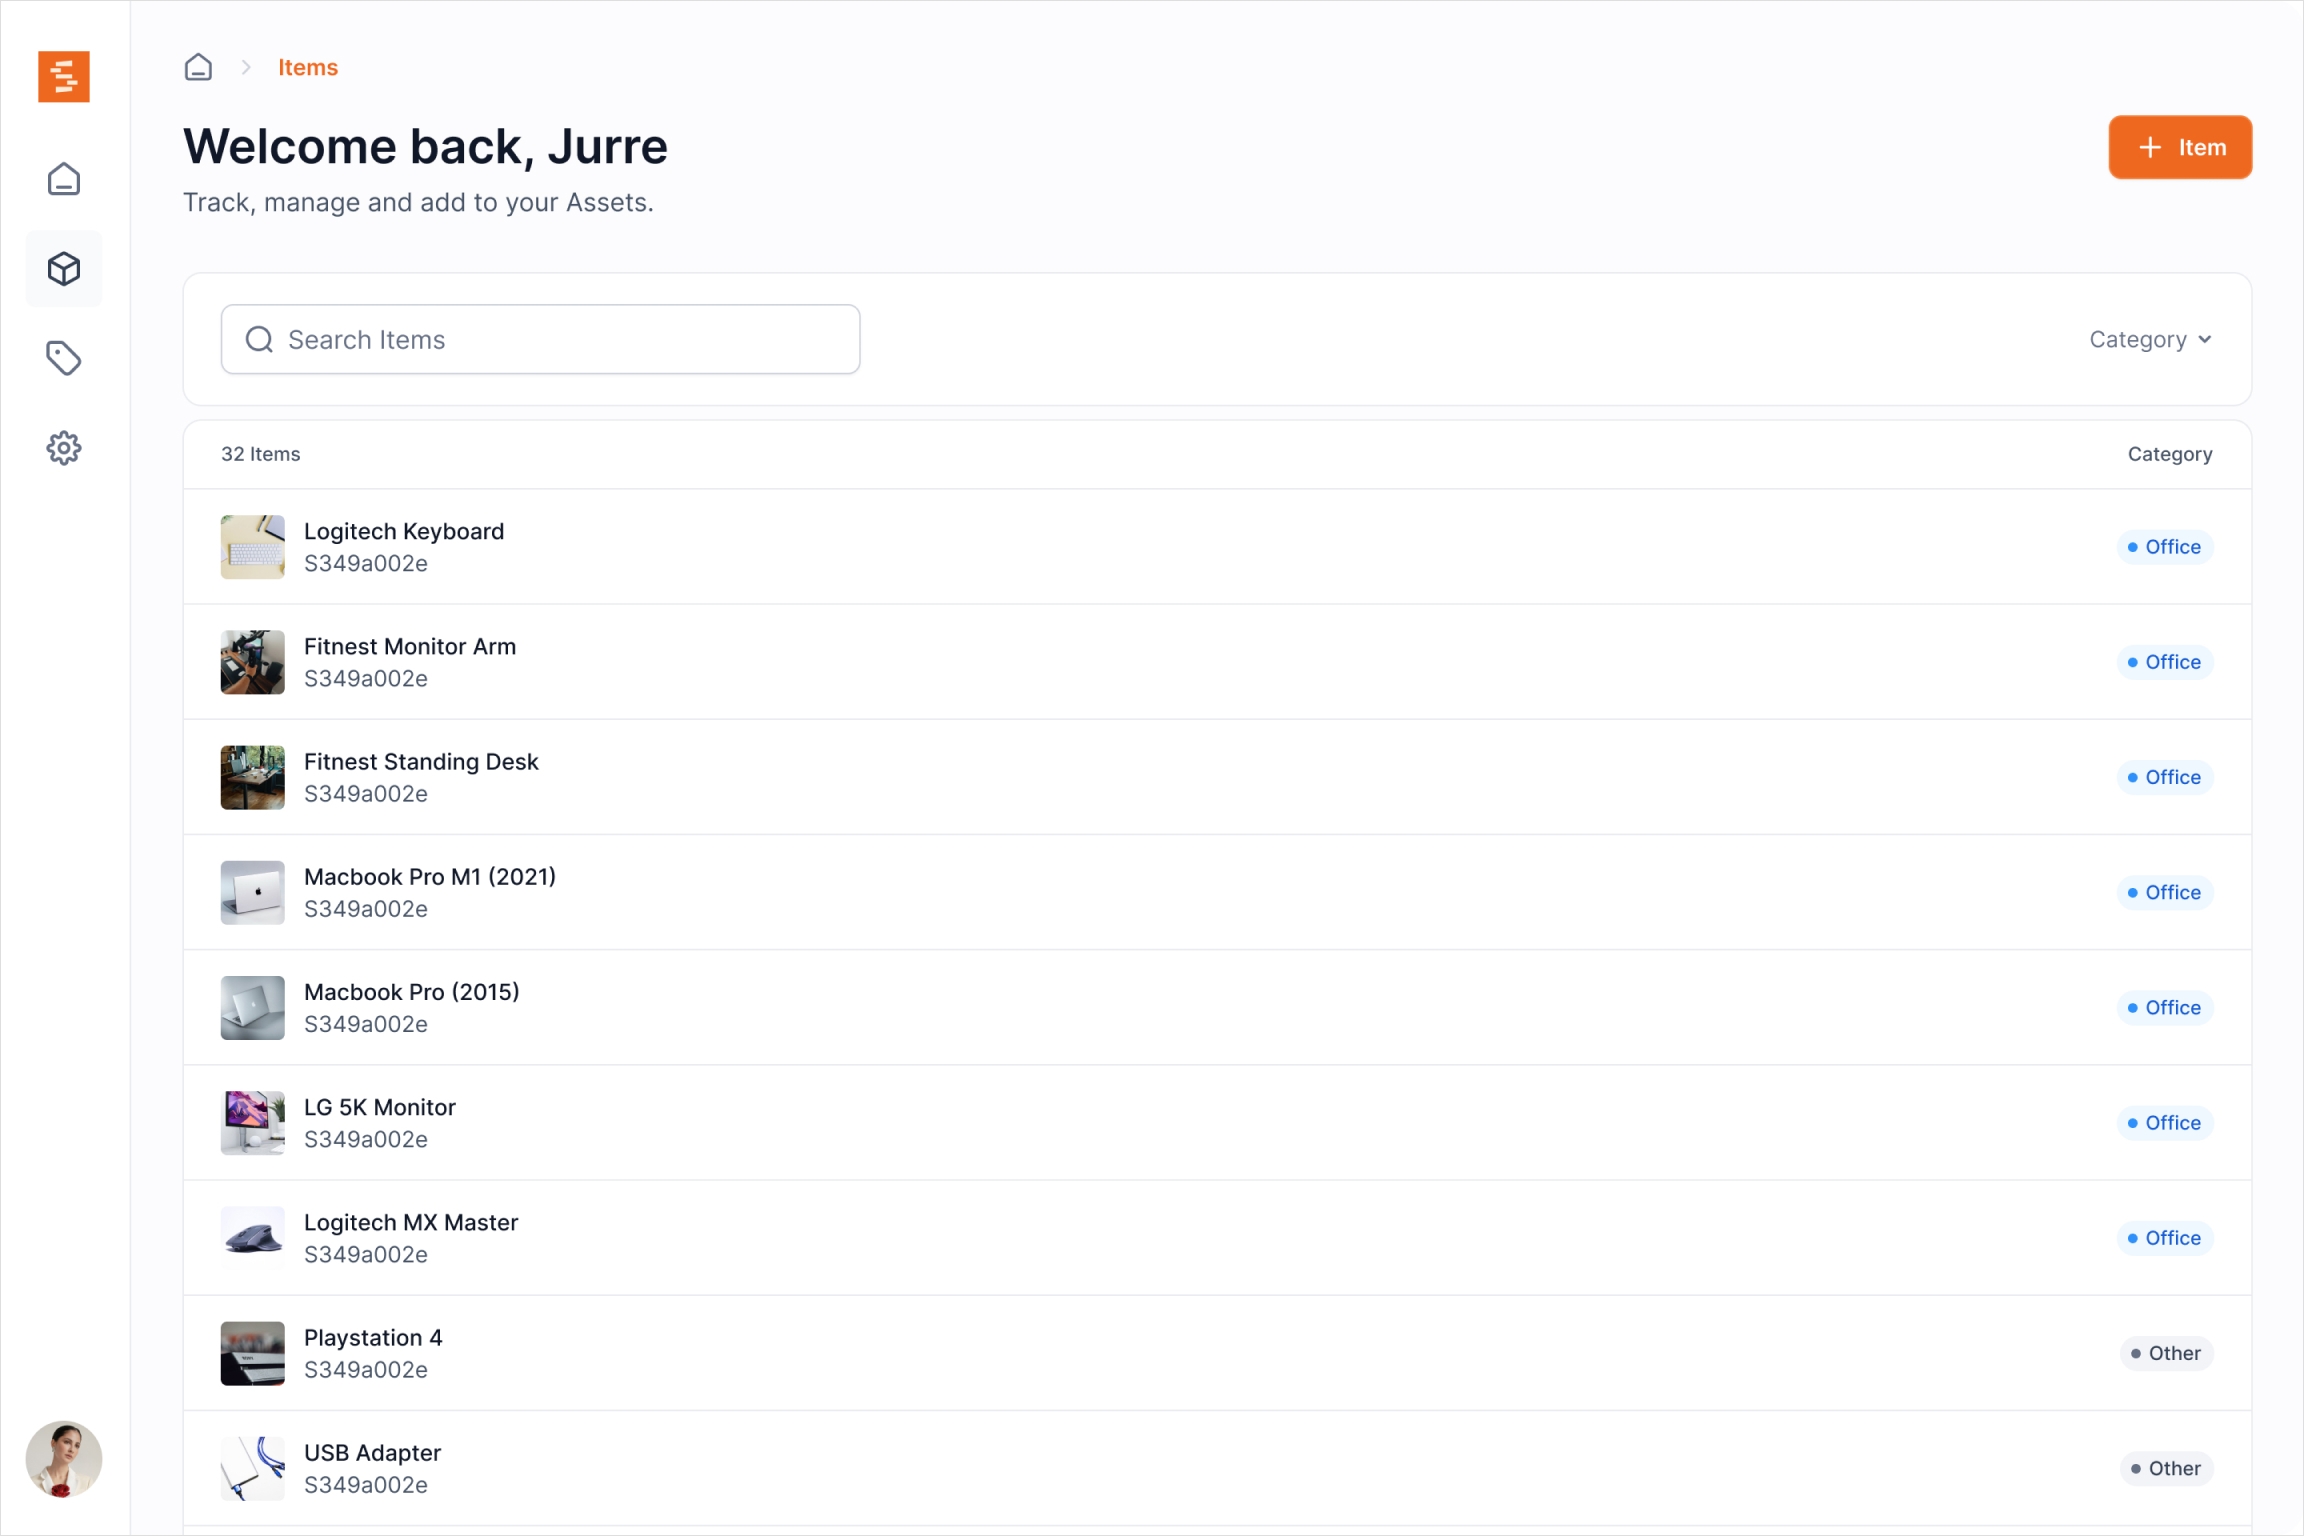Click the Category column header

(x=2169, y=454)
